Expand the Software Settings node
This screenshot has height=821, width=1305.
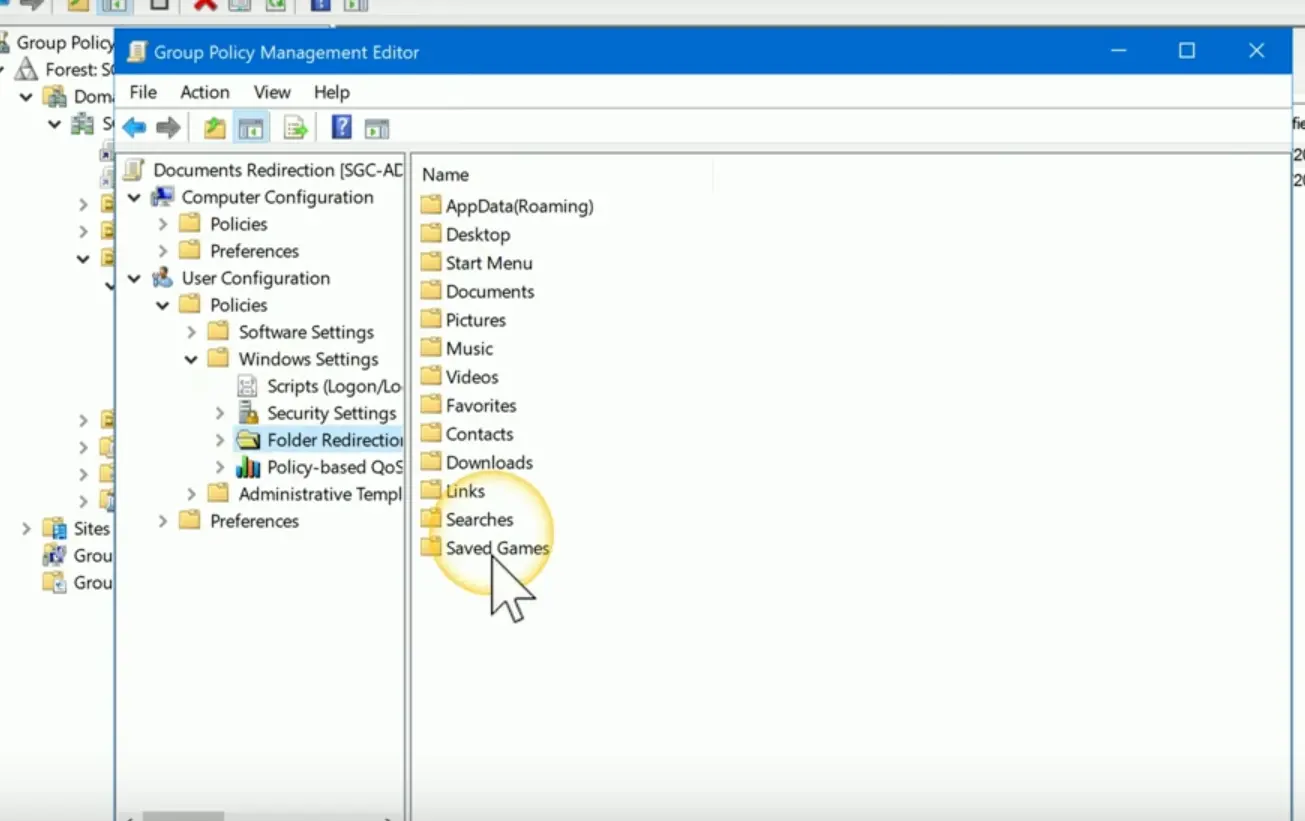[191, 332]
